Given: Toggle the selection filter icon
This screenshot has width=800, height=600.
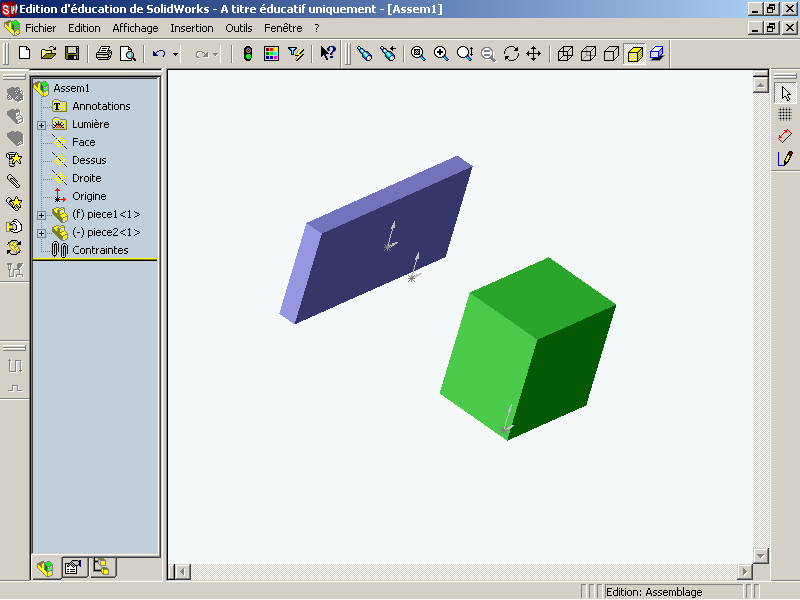Looking at the screenshot, I should coord(295,54).
